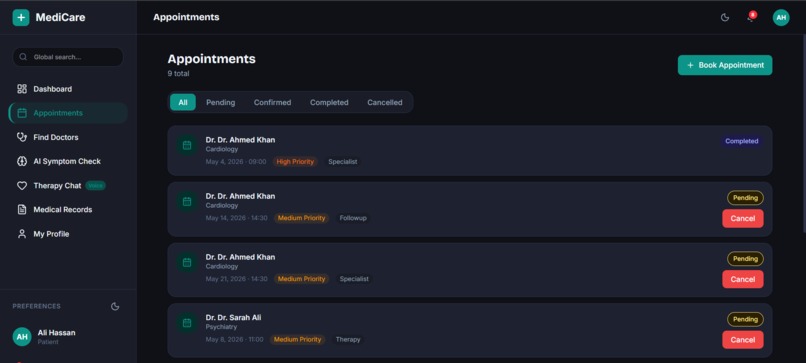
Task: Click the May 21, 2026 - 14:30 date
Action: point(236,279)
